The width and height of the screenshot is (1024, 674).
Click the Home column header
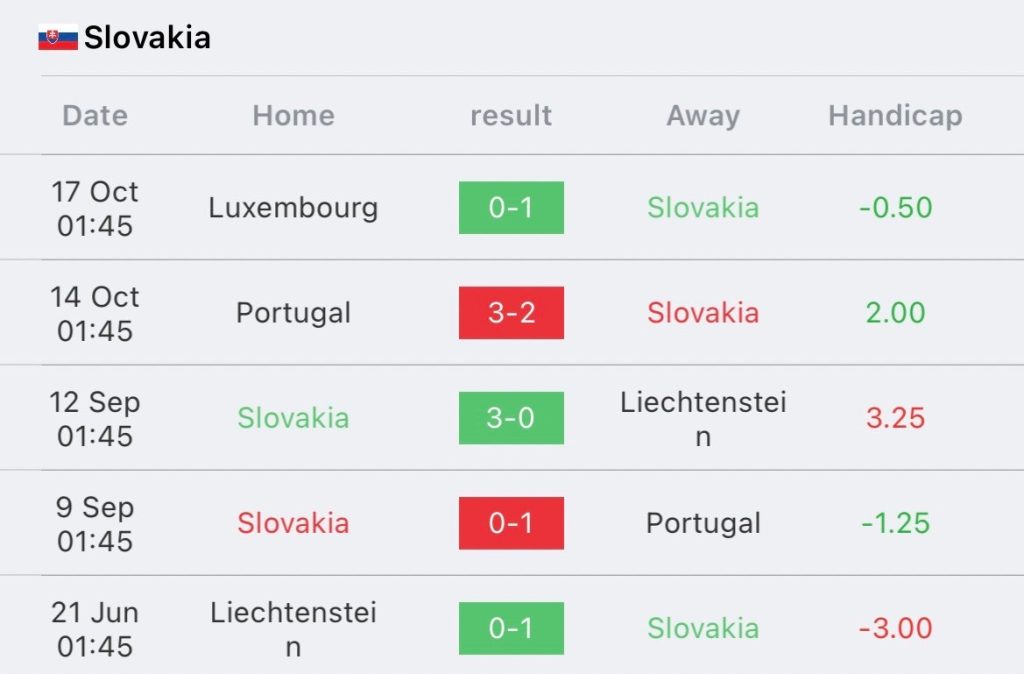tap(293, 116)
